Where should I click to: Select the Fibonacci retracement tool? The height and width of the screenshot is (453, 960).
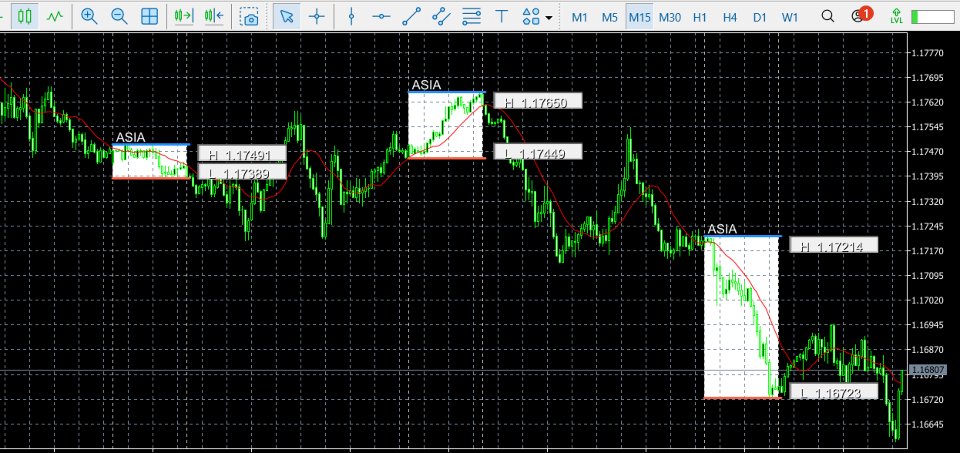[x=471, y=17]
